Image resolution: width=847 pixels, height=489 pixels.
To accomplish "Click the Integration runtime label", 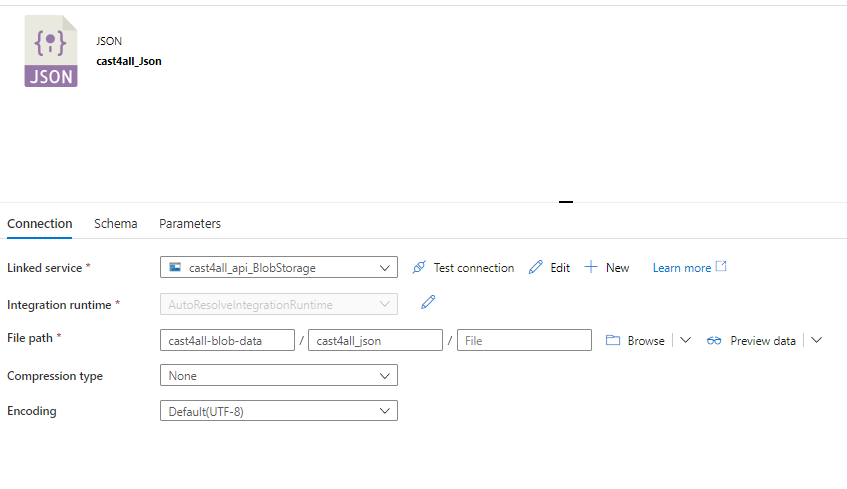I will coord(59,305).
